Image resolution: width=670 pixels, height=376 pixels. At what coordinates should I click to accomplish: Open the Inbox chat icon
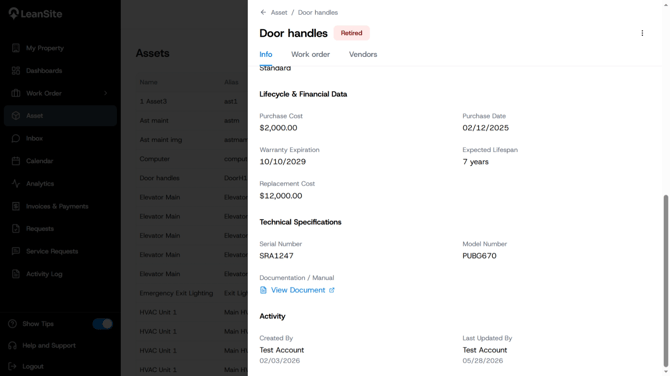point(16,138)
